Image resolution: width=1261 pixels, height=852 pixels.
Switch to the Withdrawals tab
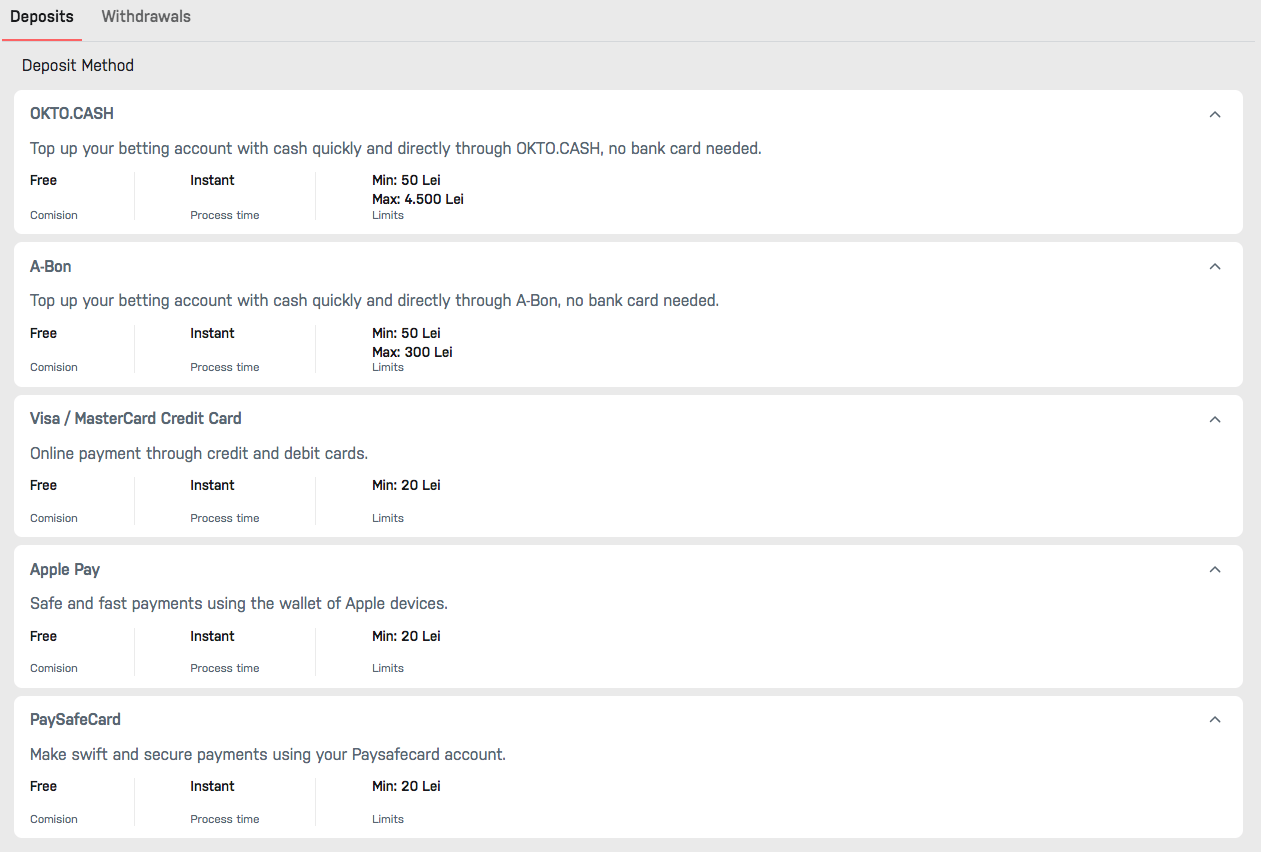tap(146, 17)
